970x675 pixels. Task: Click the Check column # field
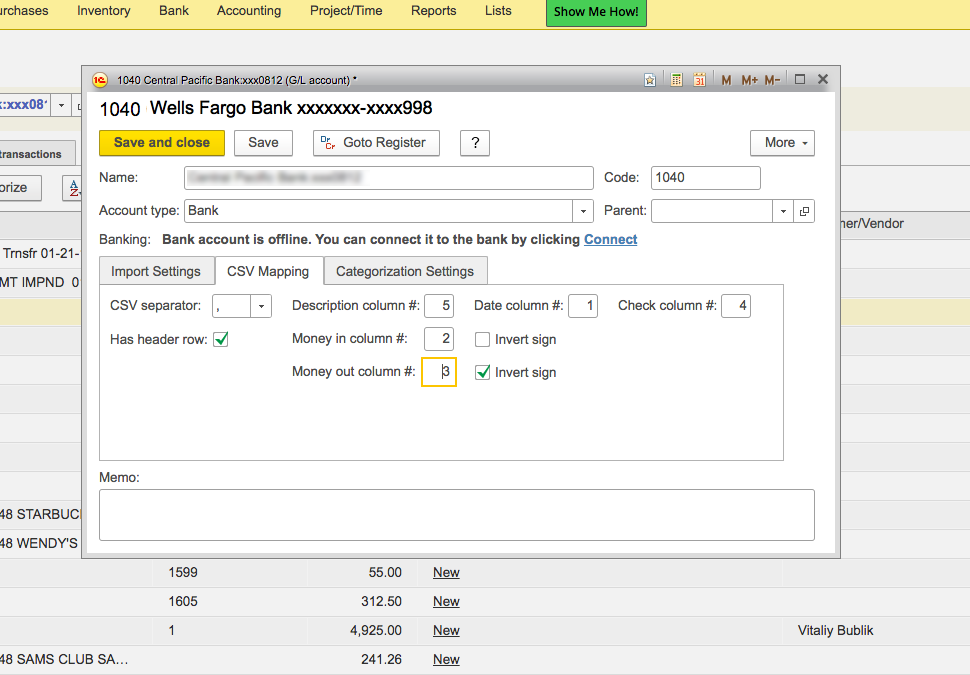click(736, 306)
